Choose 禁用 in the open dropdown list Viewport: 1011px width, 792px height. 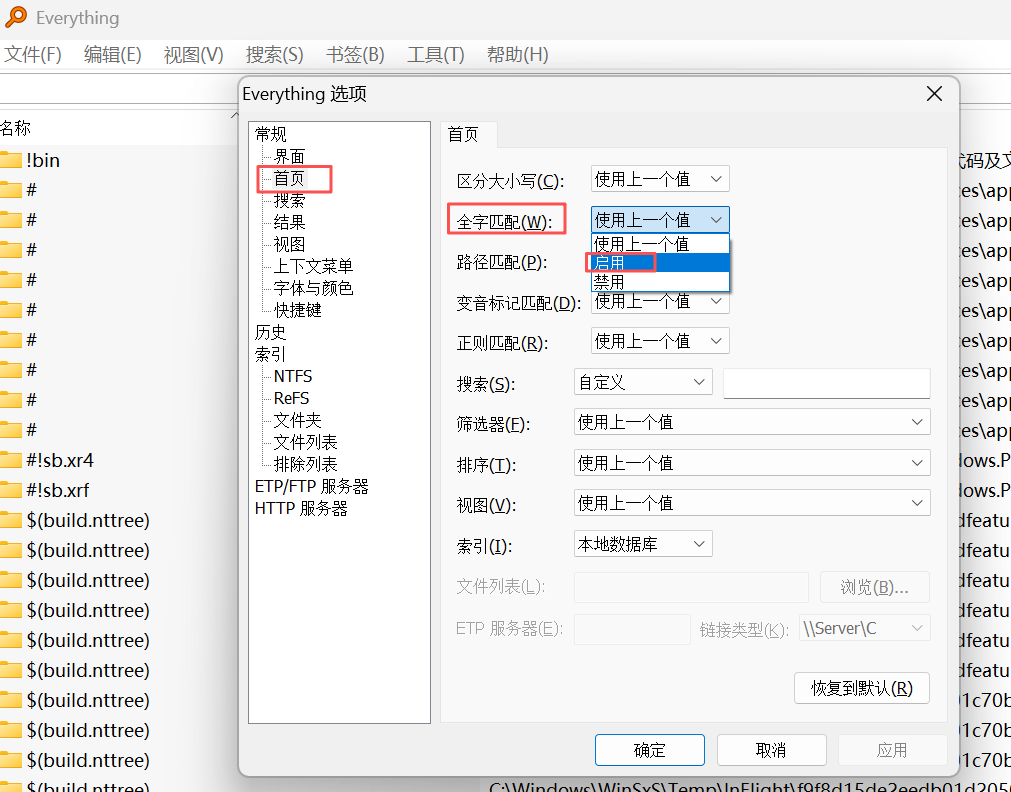click(x=660, y=282)
